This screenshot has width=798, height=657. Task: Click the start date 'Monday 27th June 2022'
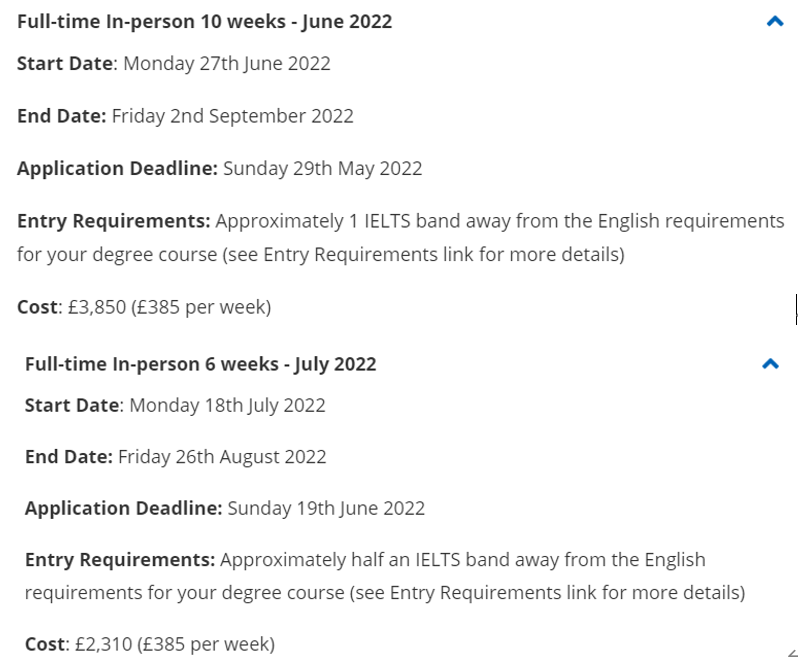pos(227,64)
